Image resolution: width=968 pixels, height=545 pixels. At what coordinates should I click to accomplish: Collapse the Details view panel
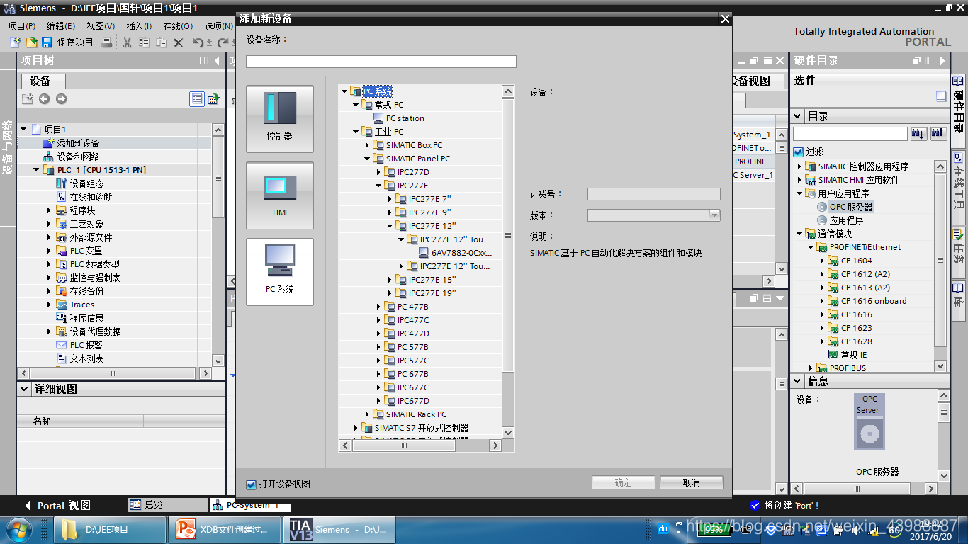[x=24, y=389]
